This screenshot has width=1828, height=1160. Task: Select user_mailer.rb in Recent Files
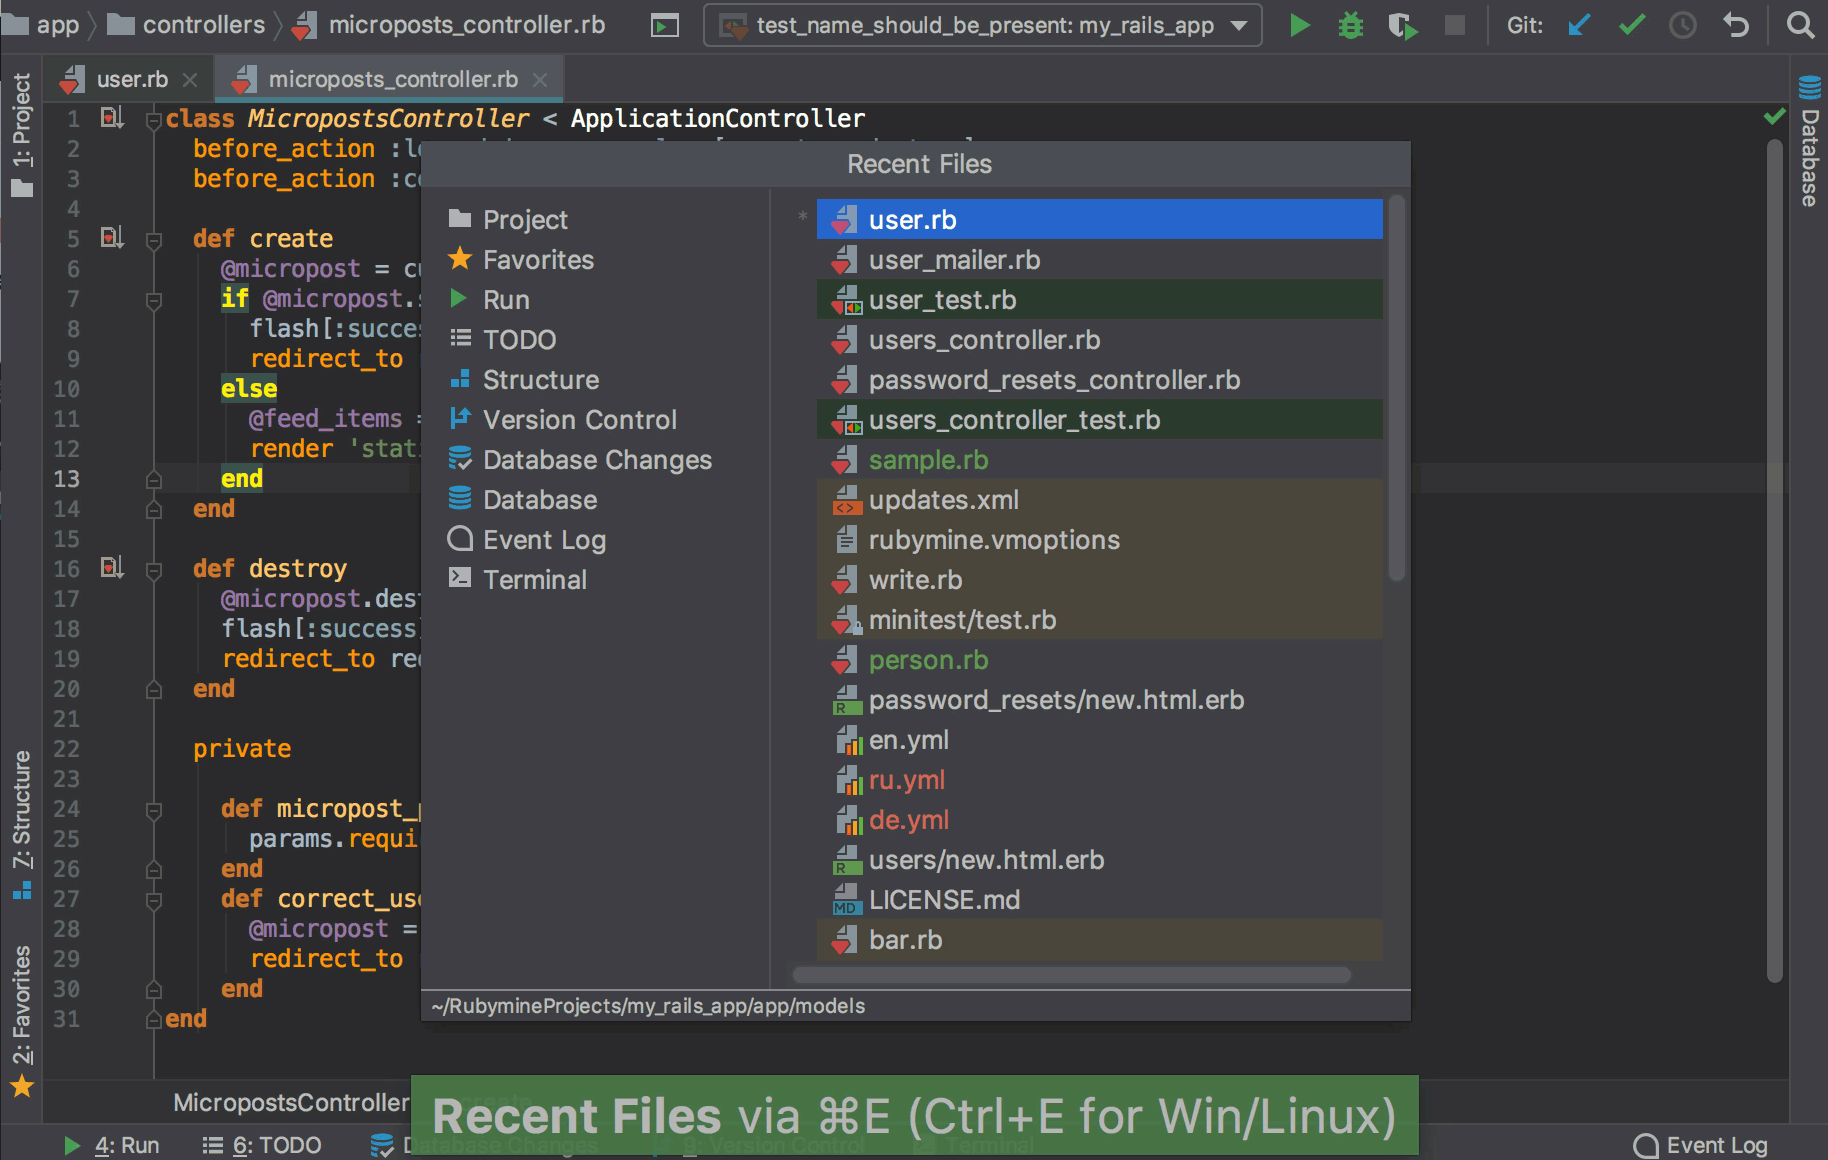(x=1100, y=260)
